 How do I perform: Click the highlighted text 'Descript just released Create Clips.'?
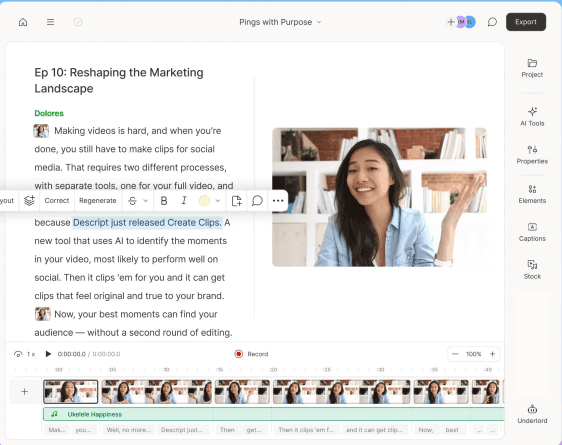(147, 222)
